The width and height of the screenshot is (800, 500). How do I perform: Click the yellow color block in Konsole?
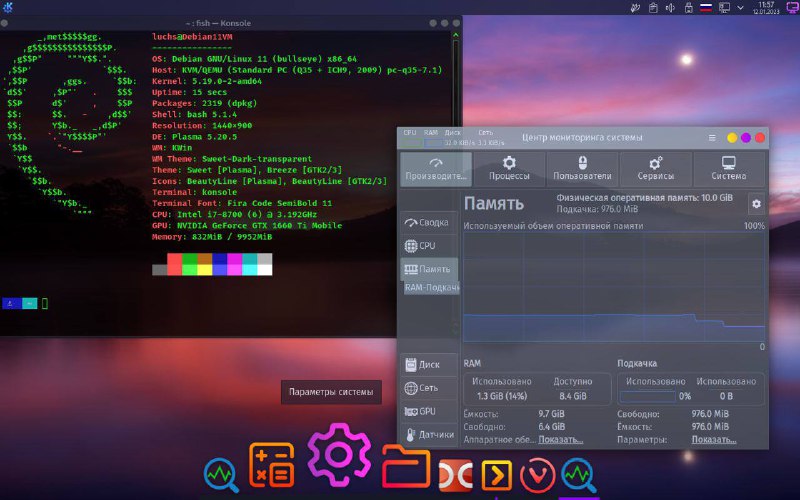pyautogui.click(x=205, y=270)
